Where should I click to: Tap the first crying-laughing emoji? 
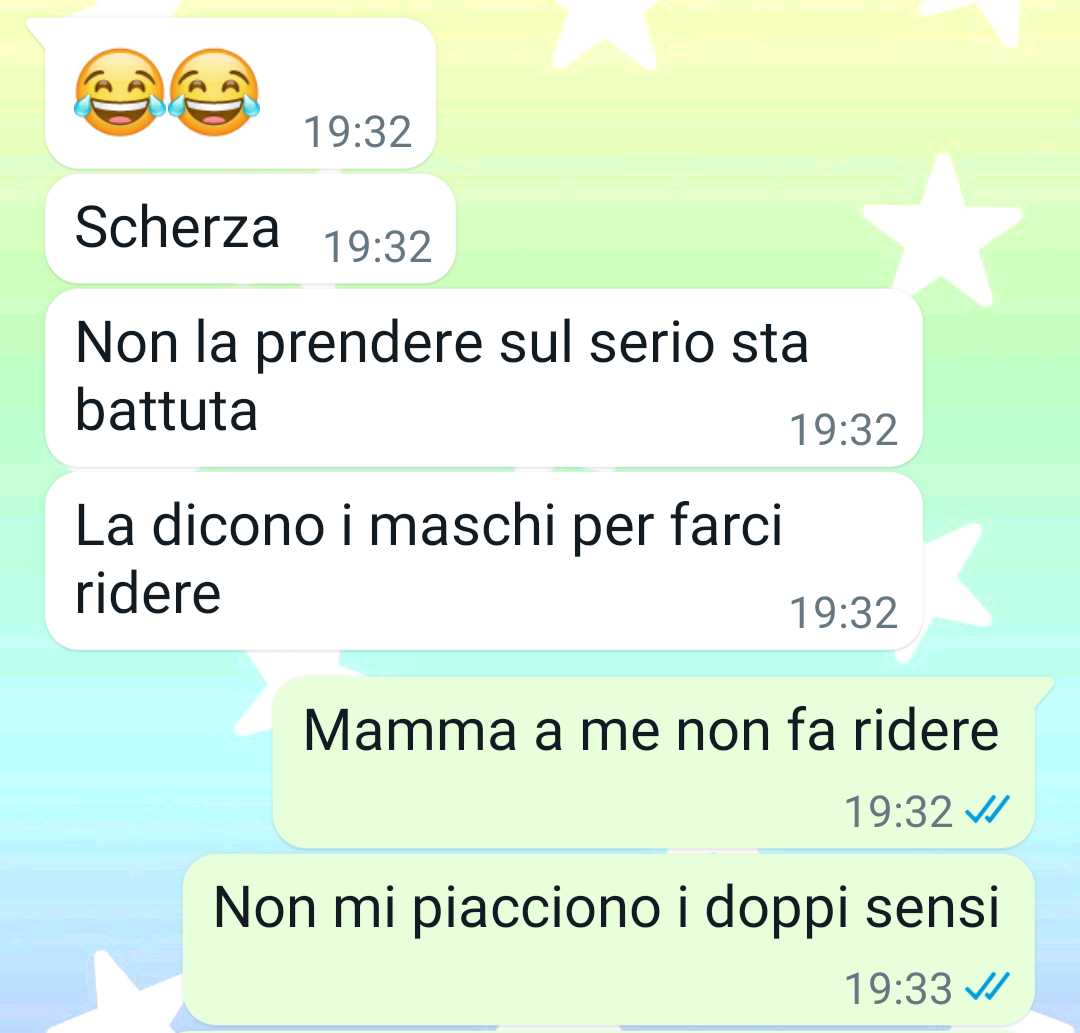[120, 92]
